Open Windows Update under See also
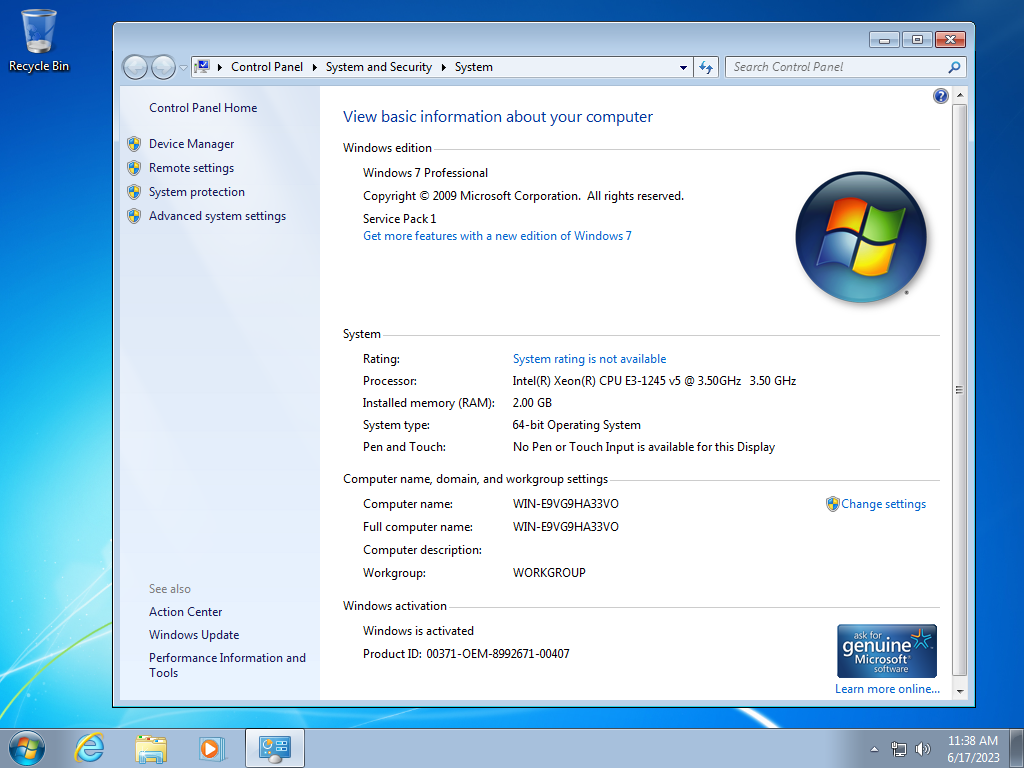This screenshot has height=768, width=1024. pos(194,635)
